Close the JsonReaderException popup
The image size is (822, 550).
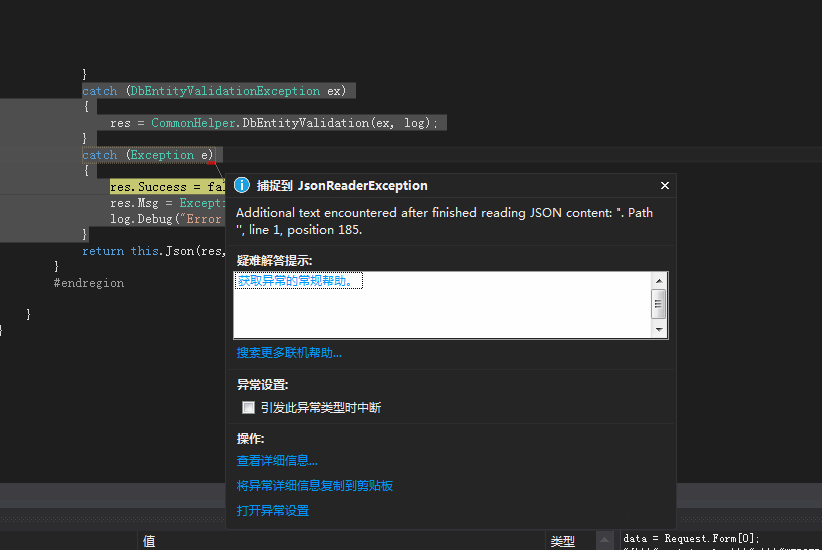pyautogui.click(x=665, y=186)
